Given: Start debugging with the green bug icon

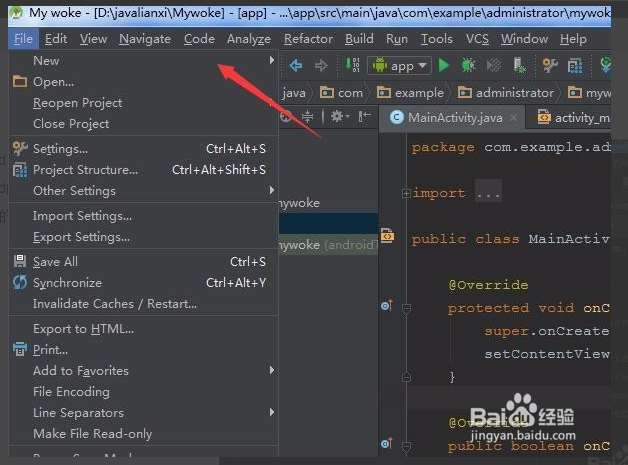Looking at the screenshot, I should 468,65.
